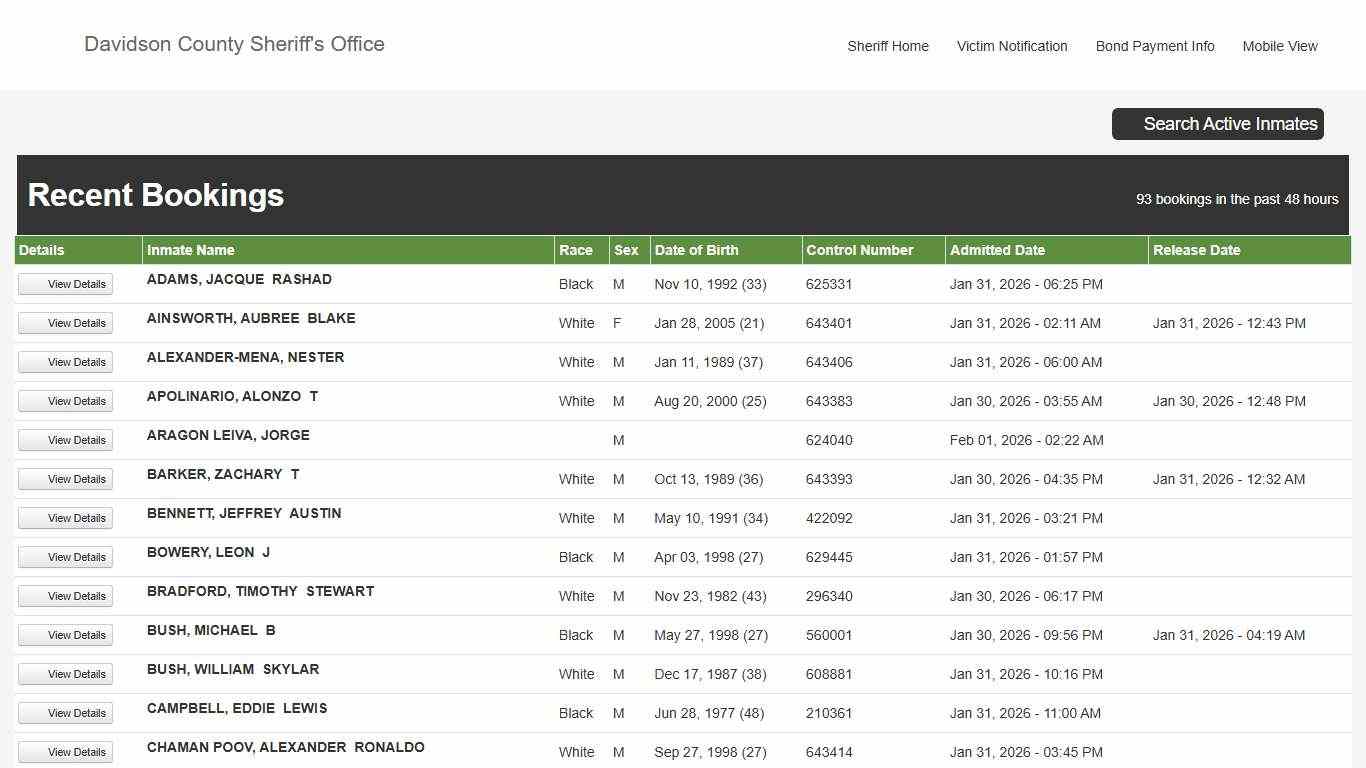Click the Davidson County Sheriff's Office title

coord(234,44)
